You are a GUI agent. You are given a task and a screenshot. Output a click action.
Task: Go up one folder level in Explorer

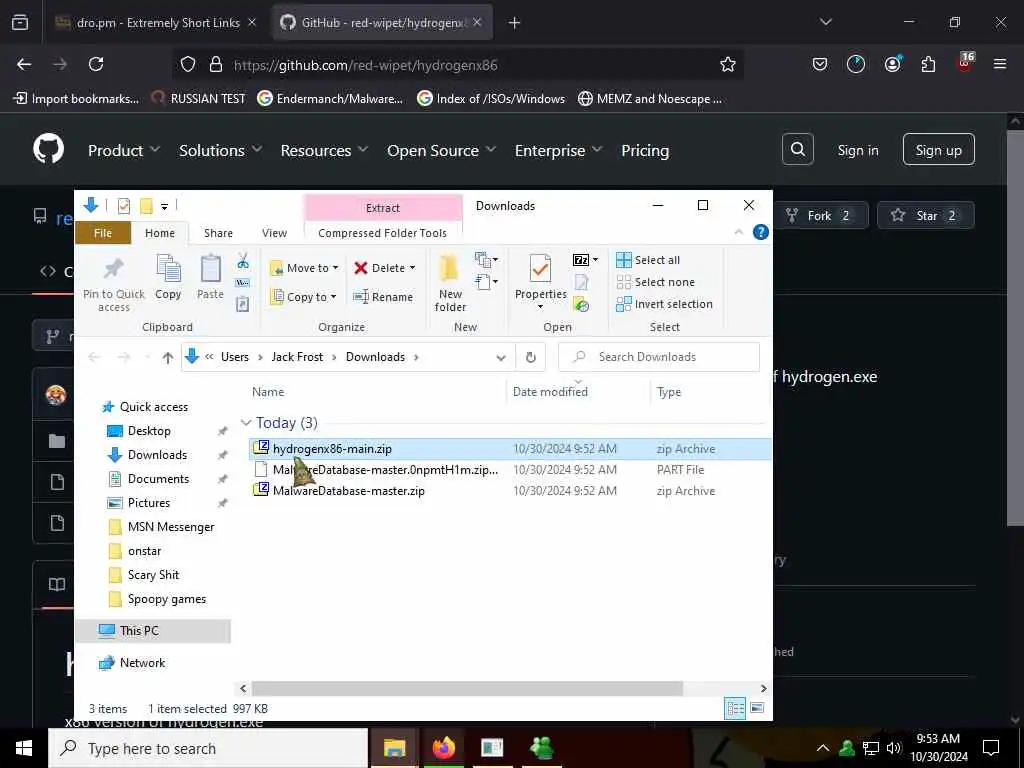coord(168,357)
